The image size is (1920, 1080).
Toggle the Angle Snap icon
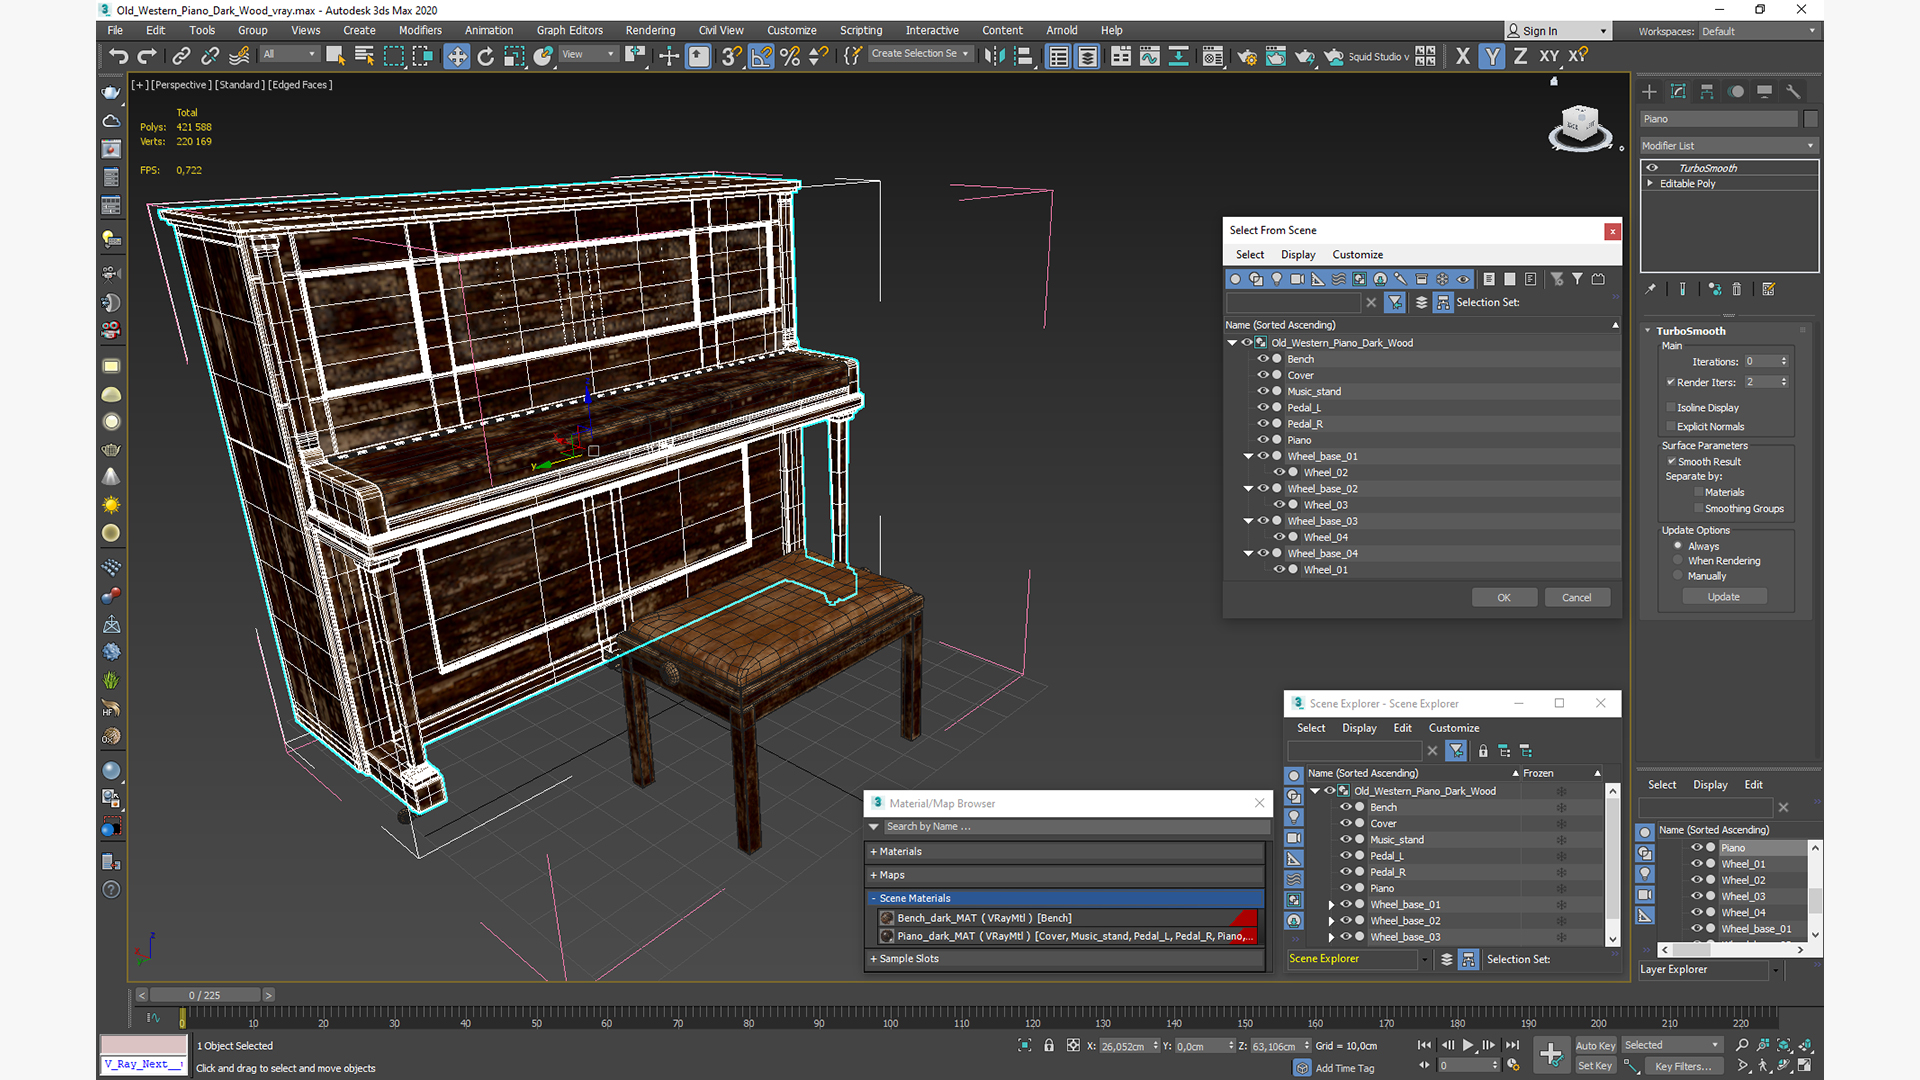coord(761,56)
